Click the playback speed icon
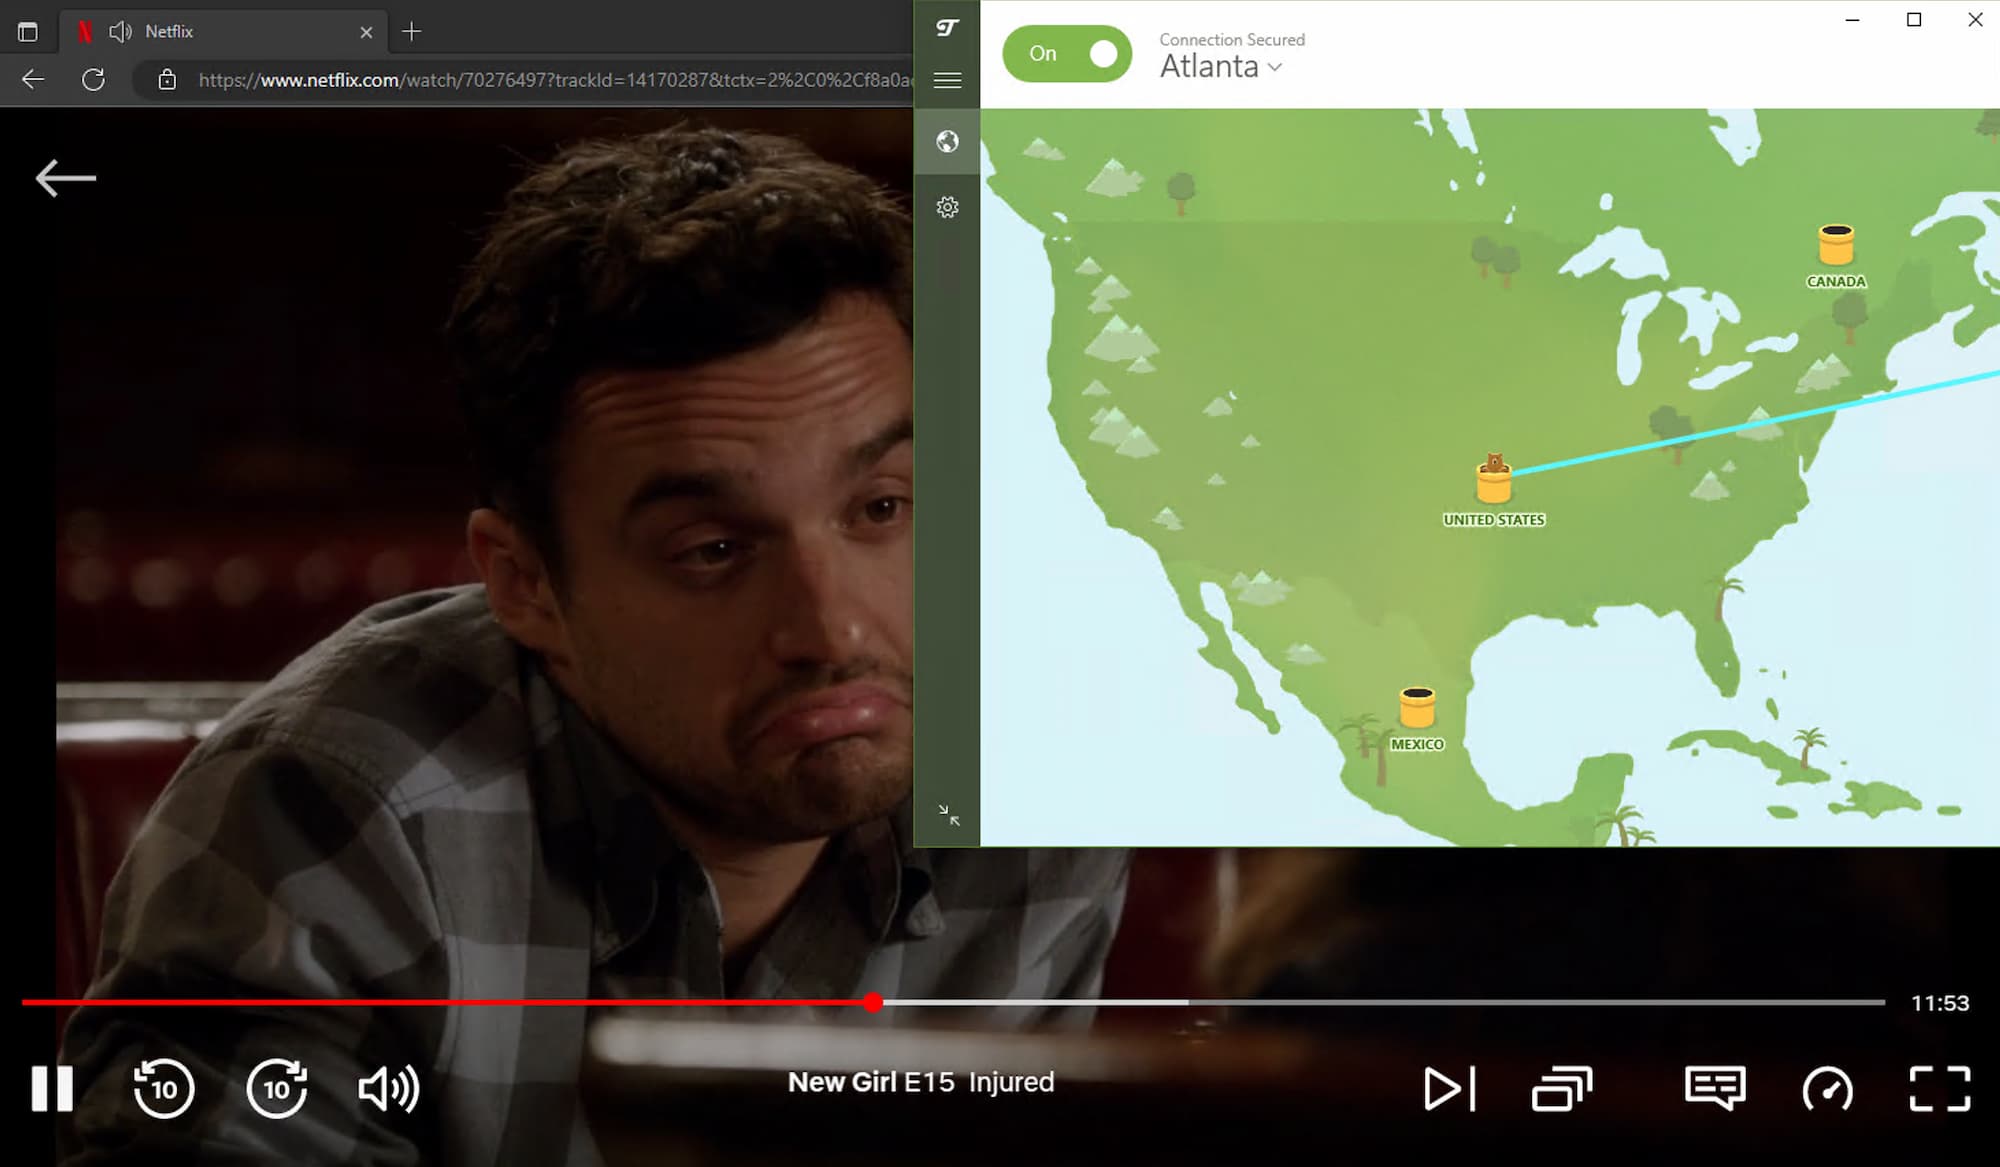 [x=1828, y=1088]
